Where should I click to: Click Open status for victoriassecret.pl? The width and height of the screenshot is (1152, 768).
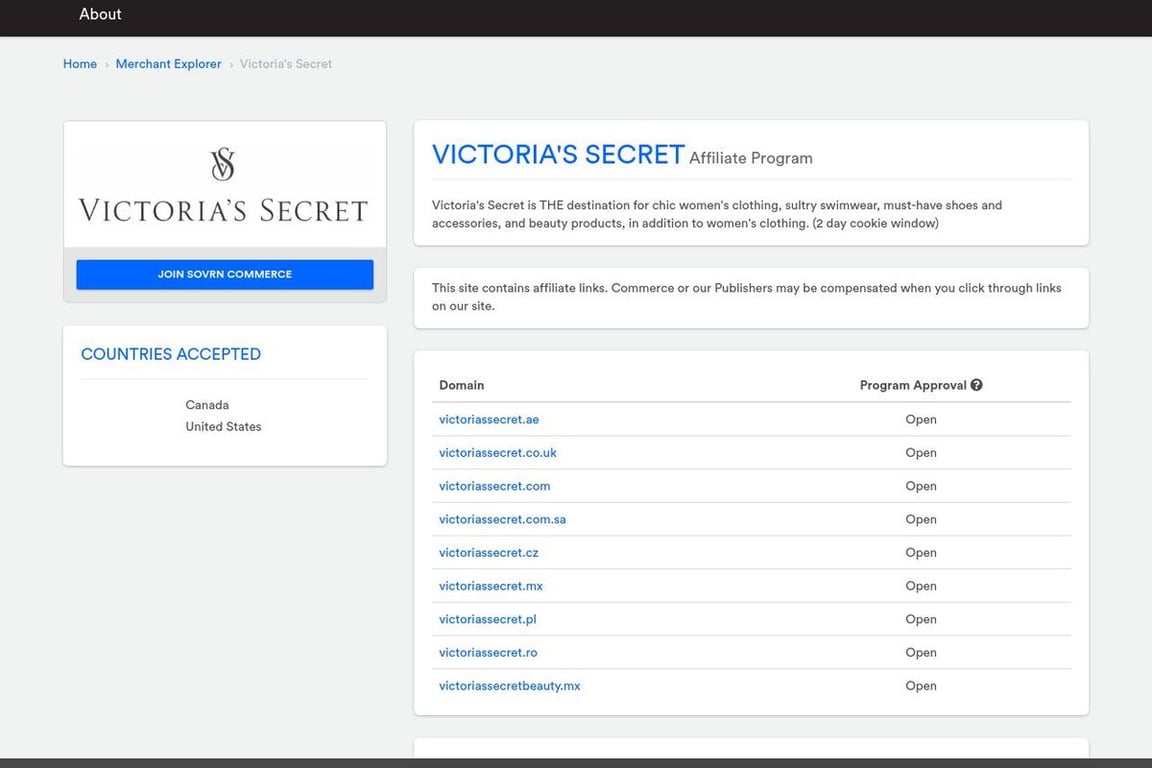click(921, 620)
